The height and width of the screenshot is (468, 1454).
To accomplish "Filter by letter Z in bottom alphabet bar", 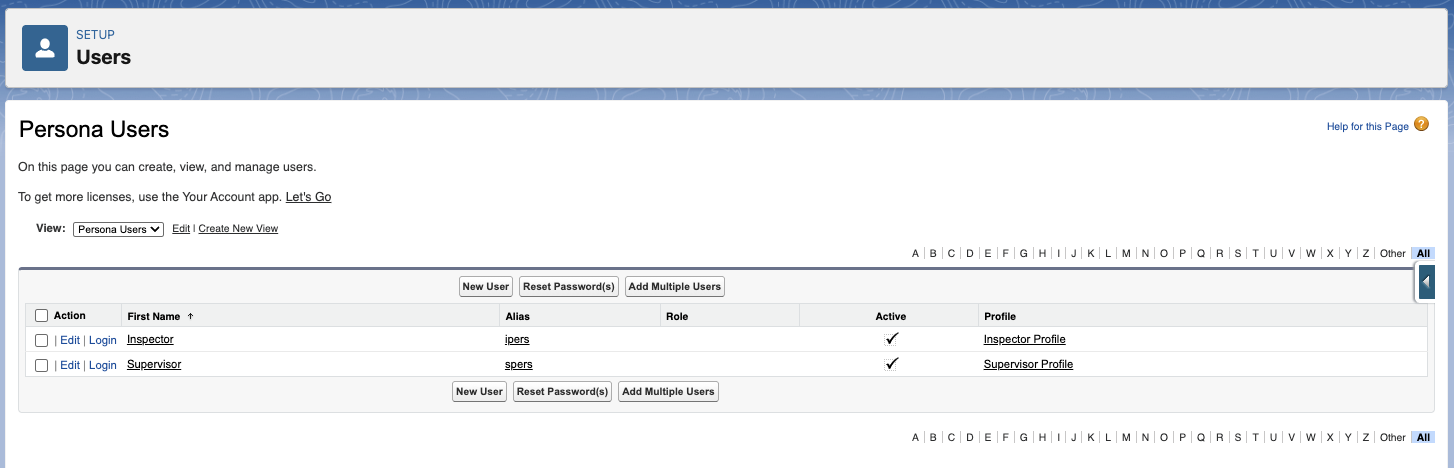I will [x=1365, y=438].
